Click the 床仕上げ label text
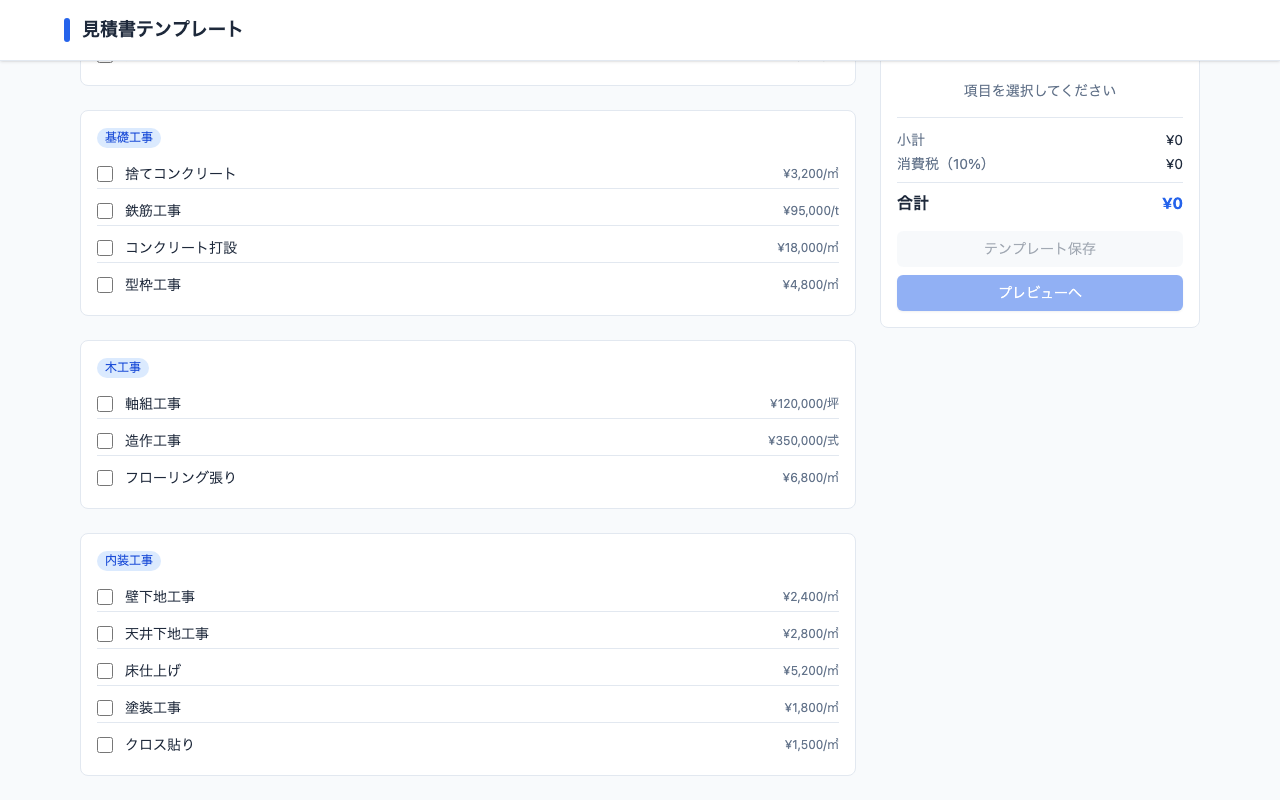The image size is (1280, 800). click(x=153, y=671)
